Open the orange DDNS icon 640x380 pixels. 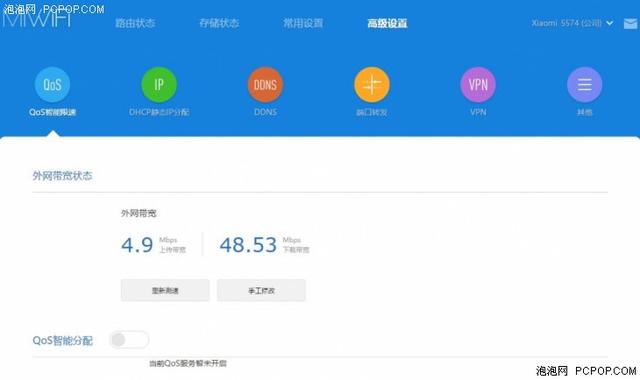point(265,85)
